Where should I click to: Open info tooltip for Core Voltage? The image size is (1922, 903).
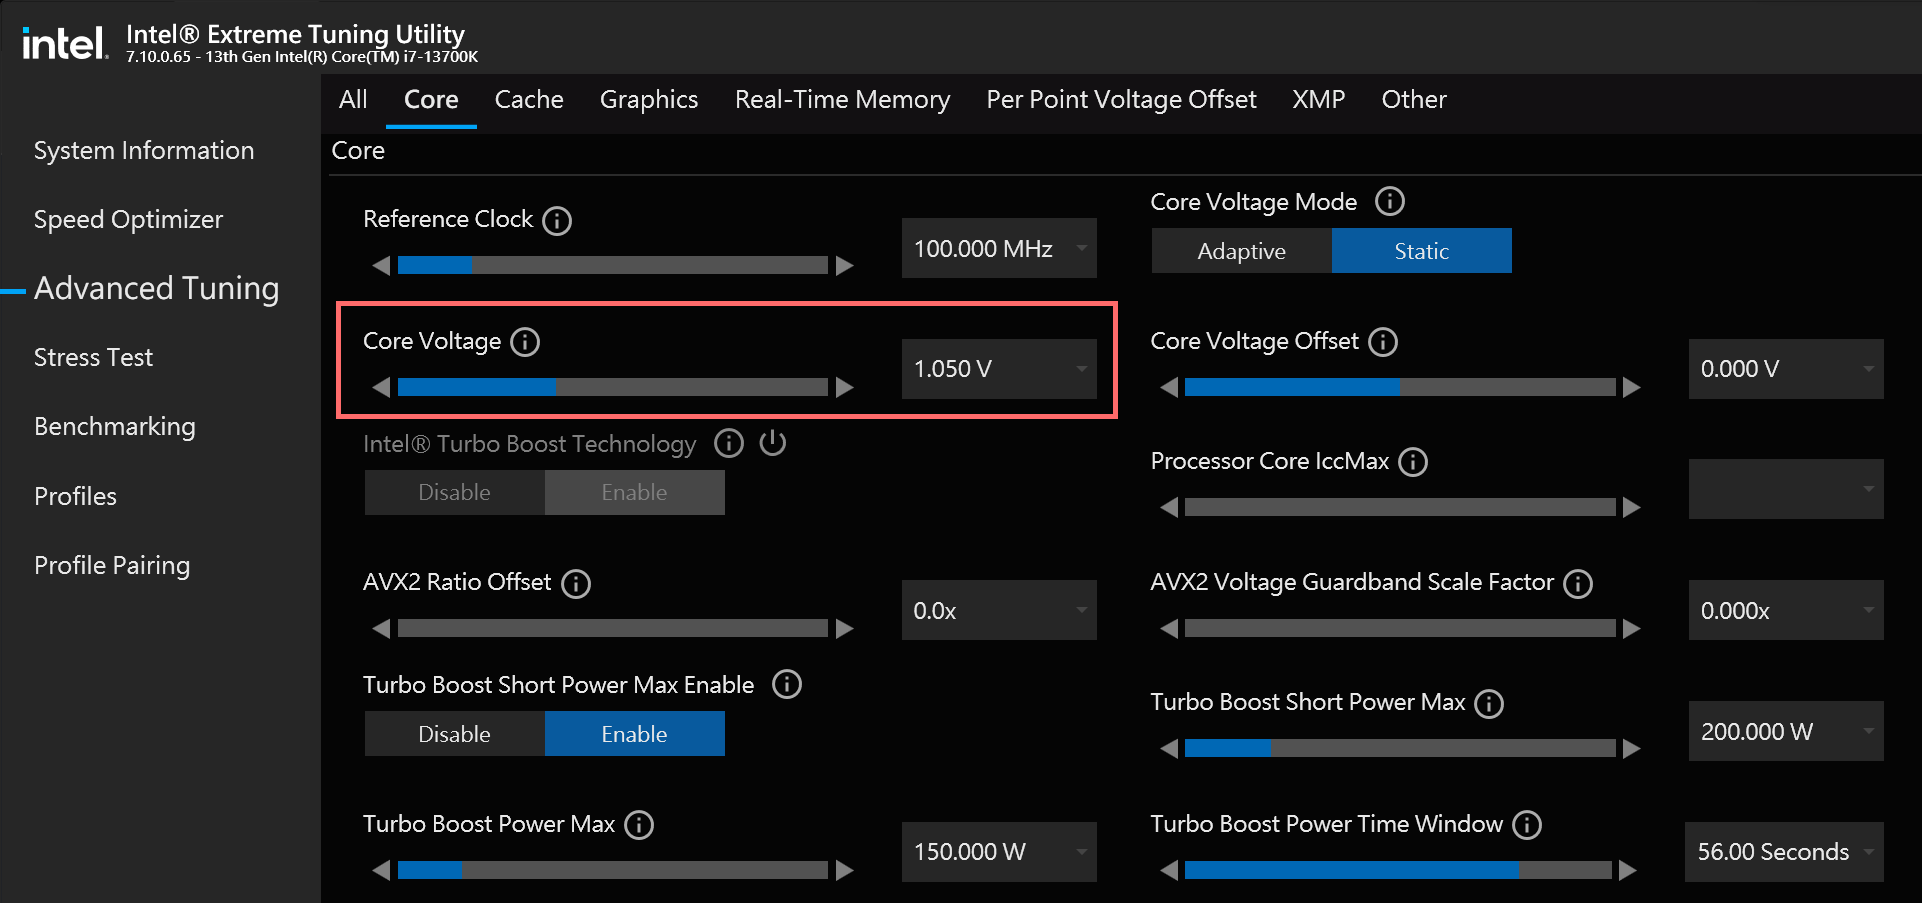525,342
